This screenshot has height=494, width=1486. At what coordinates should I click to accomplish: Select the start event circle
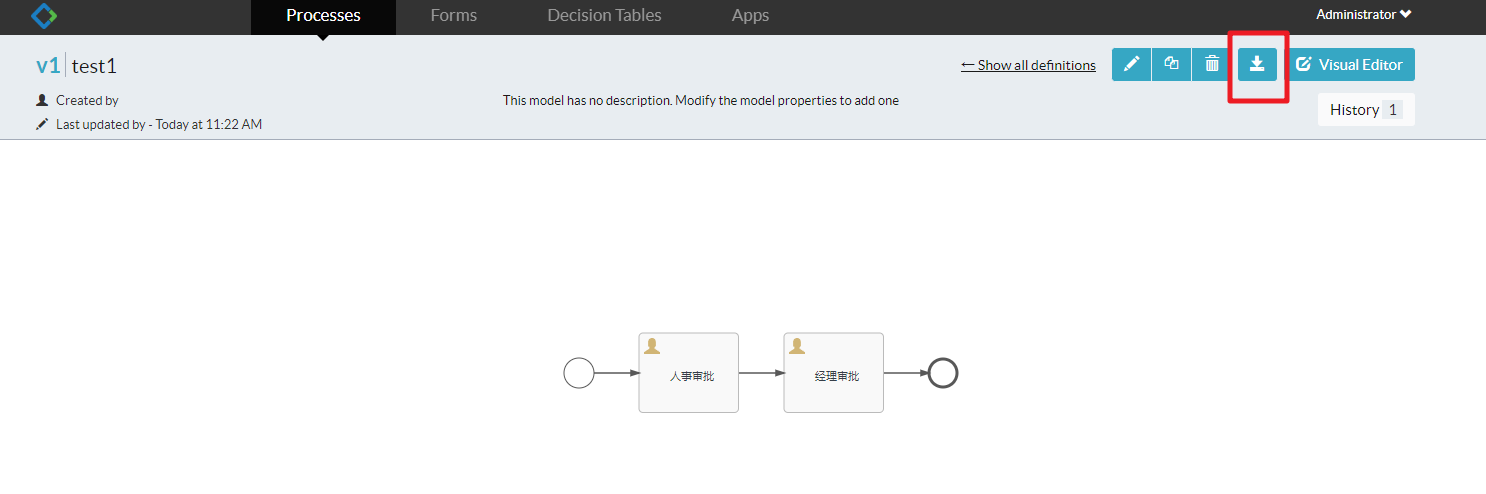[579, 373]
